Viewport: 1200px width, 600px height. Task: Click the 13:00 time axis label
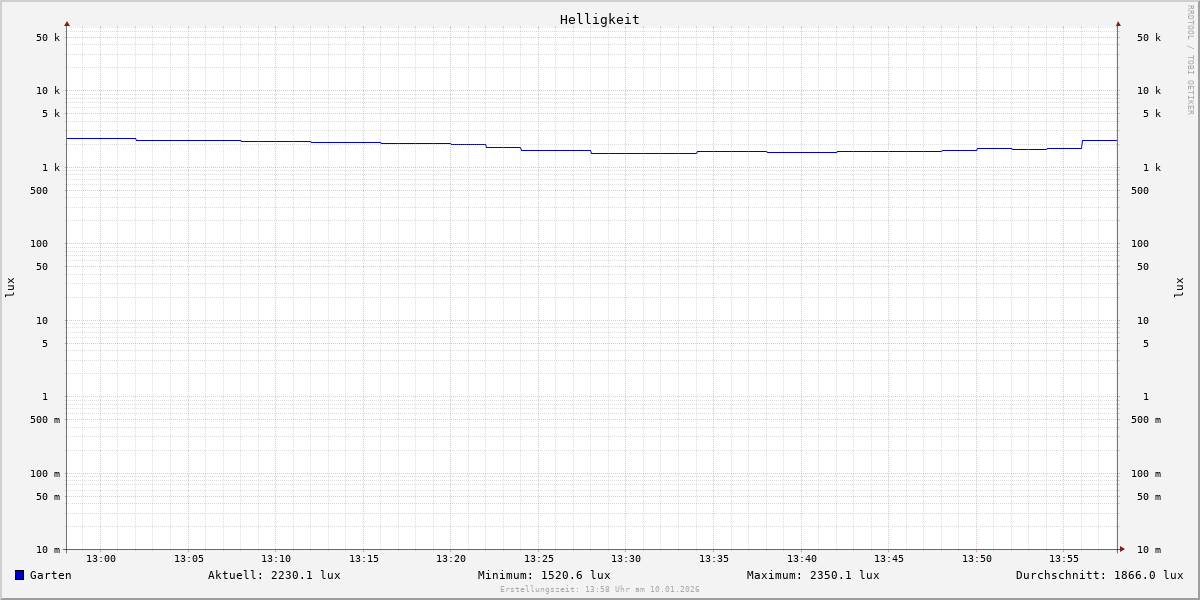(x=101, y=559)
